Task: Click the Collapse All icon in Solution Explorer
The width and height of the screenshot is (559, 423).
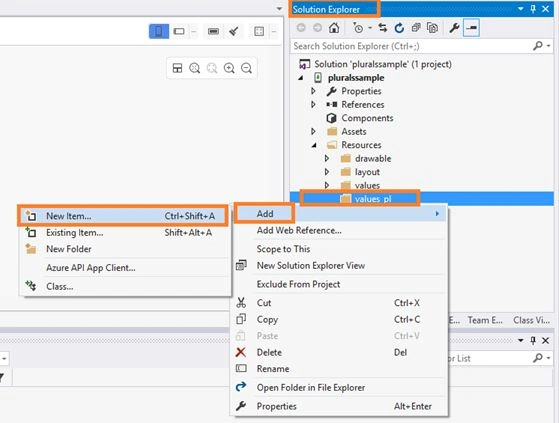Action: click(416, 28)
